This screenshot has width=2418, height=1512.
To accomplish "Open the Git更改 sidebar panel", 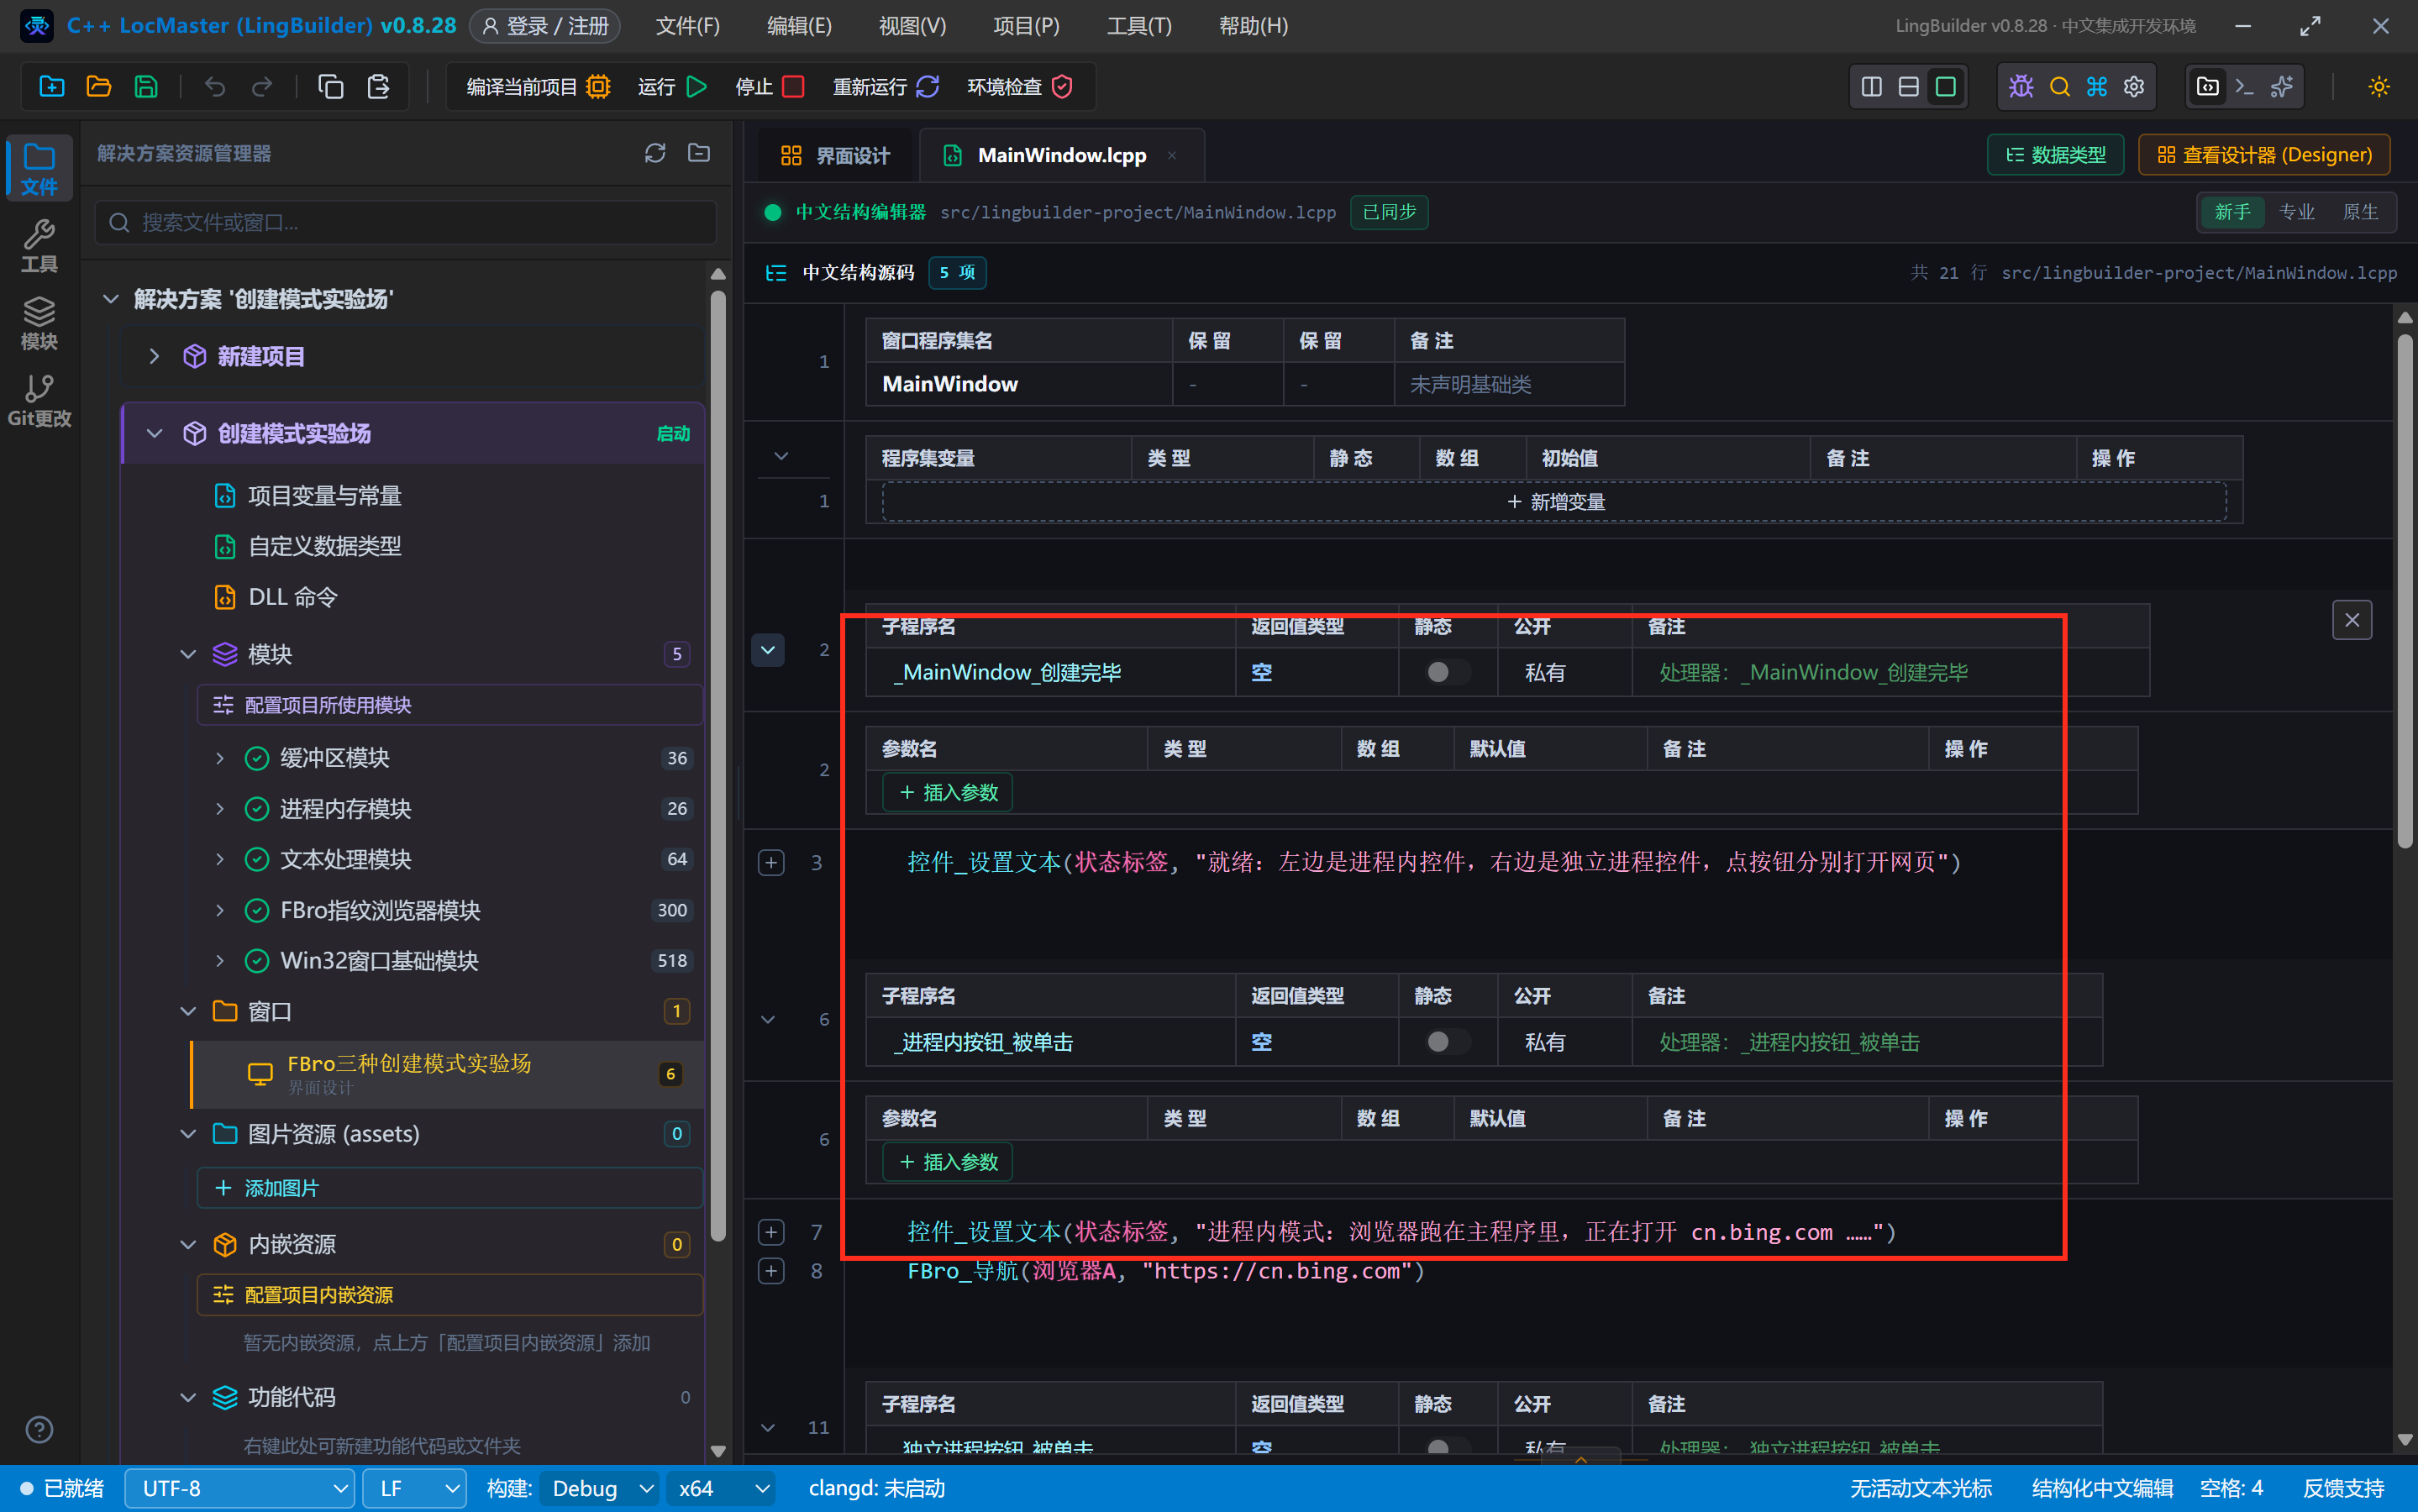I will 39,400.
